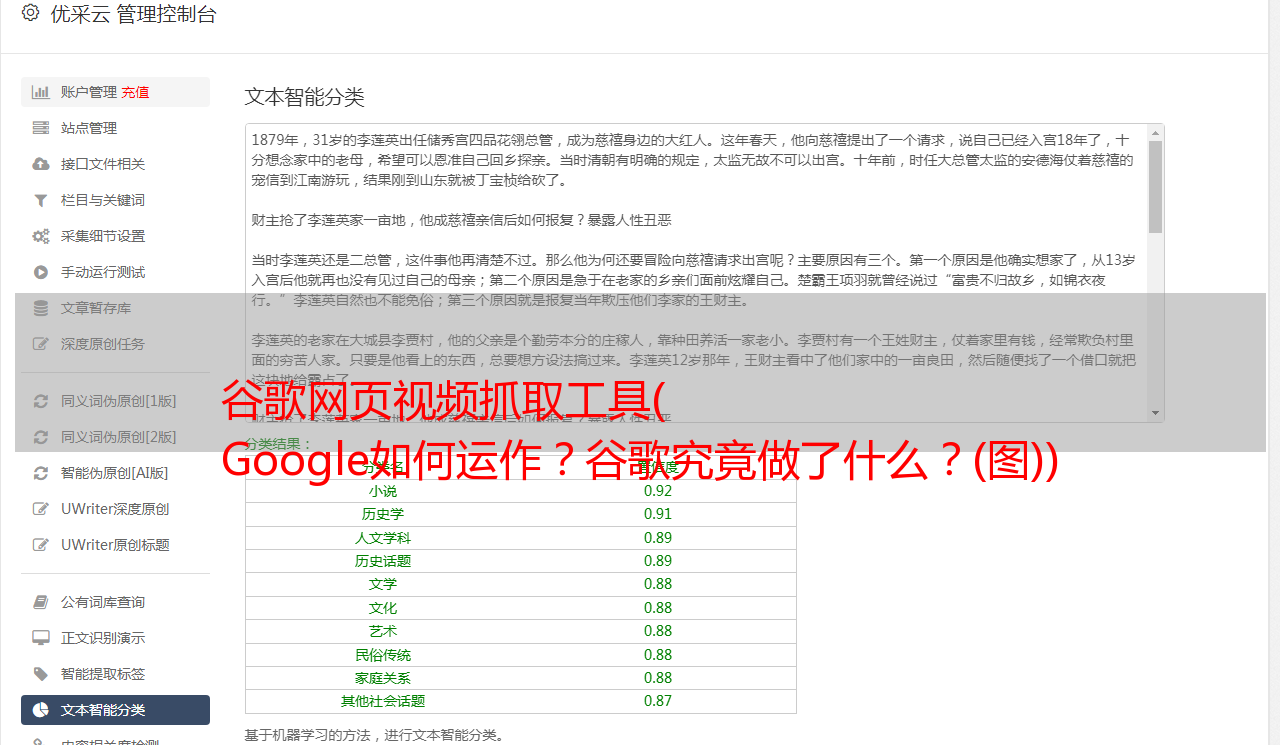Image resolution: width=1280 pixels, height=745 pixels.
Task: Click the text area scrollbar up arrow
Action: point(1155,132)
